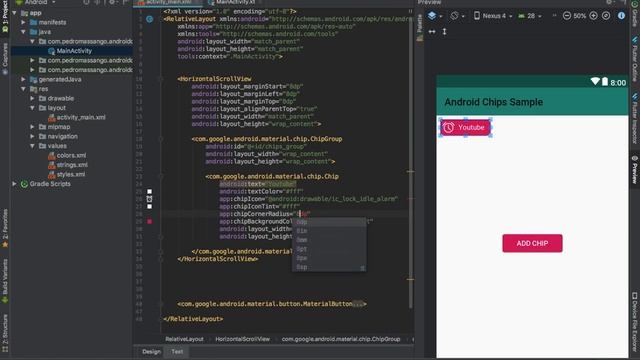Click the preview panel settings gear
This screenshot has width=640, height=360.
(609, 2)
